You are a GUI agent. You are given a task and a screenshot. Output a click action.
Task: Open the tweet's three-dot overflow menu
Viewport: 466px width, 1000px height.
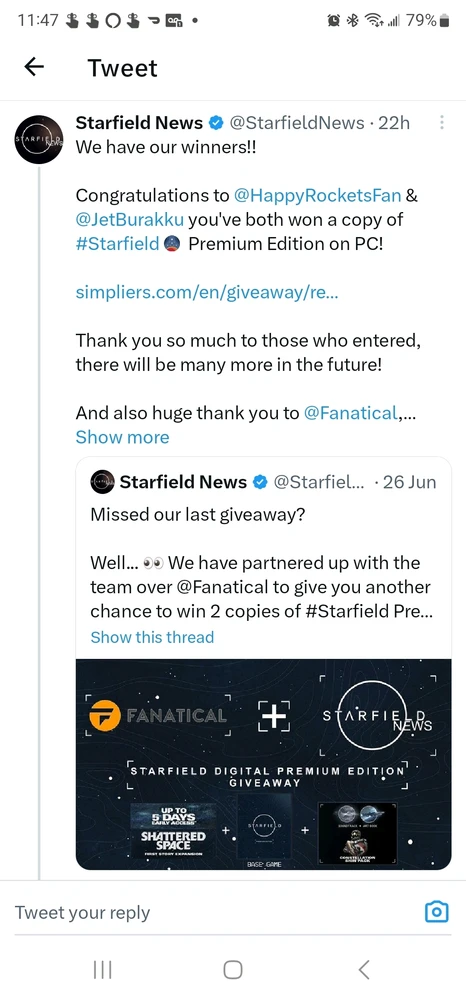[442, 122]
